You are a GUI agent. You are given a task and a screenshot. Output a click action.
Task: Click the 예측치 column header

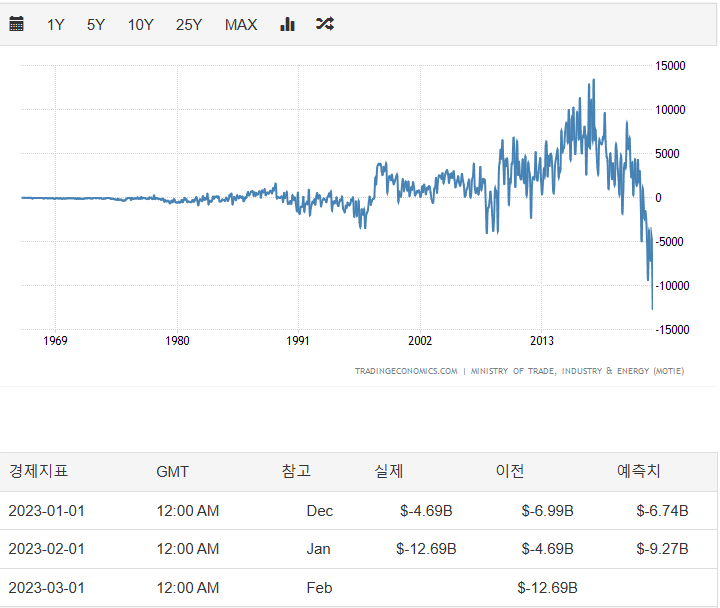click(x=638, y=471)
